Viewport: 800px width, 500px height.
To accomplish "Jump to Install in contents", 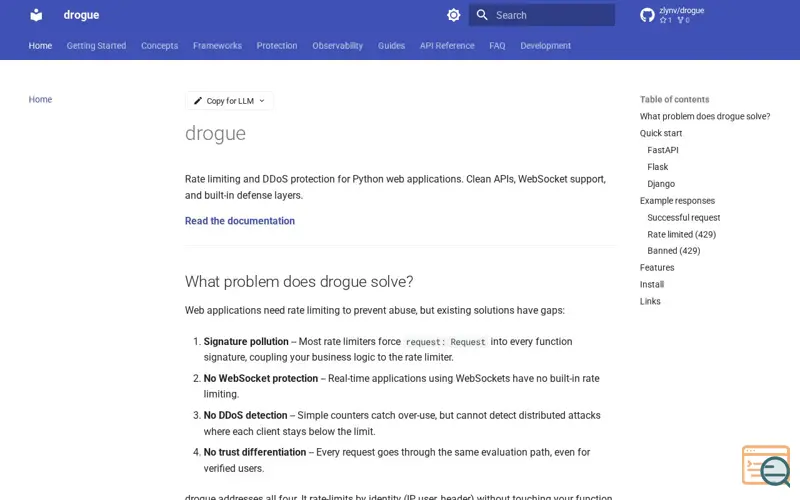I will point(652,284).
